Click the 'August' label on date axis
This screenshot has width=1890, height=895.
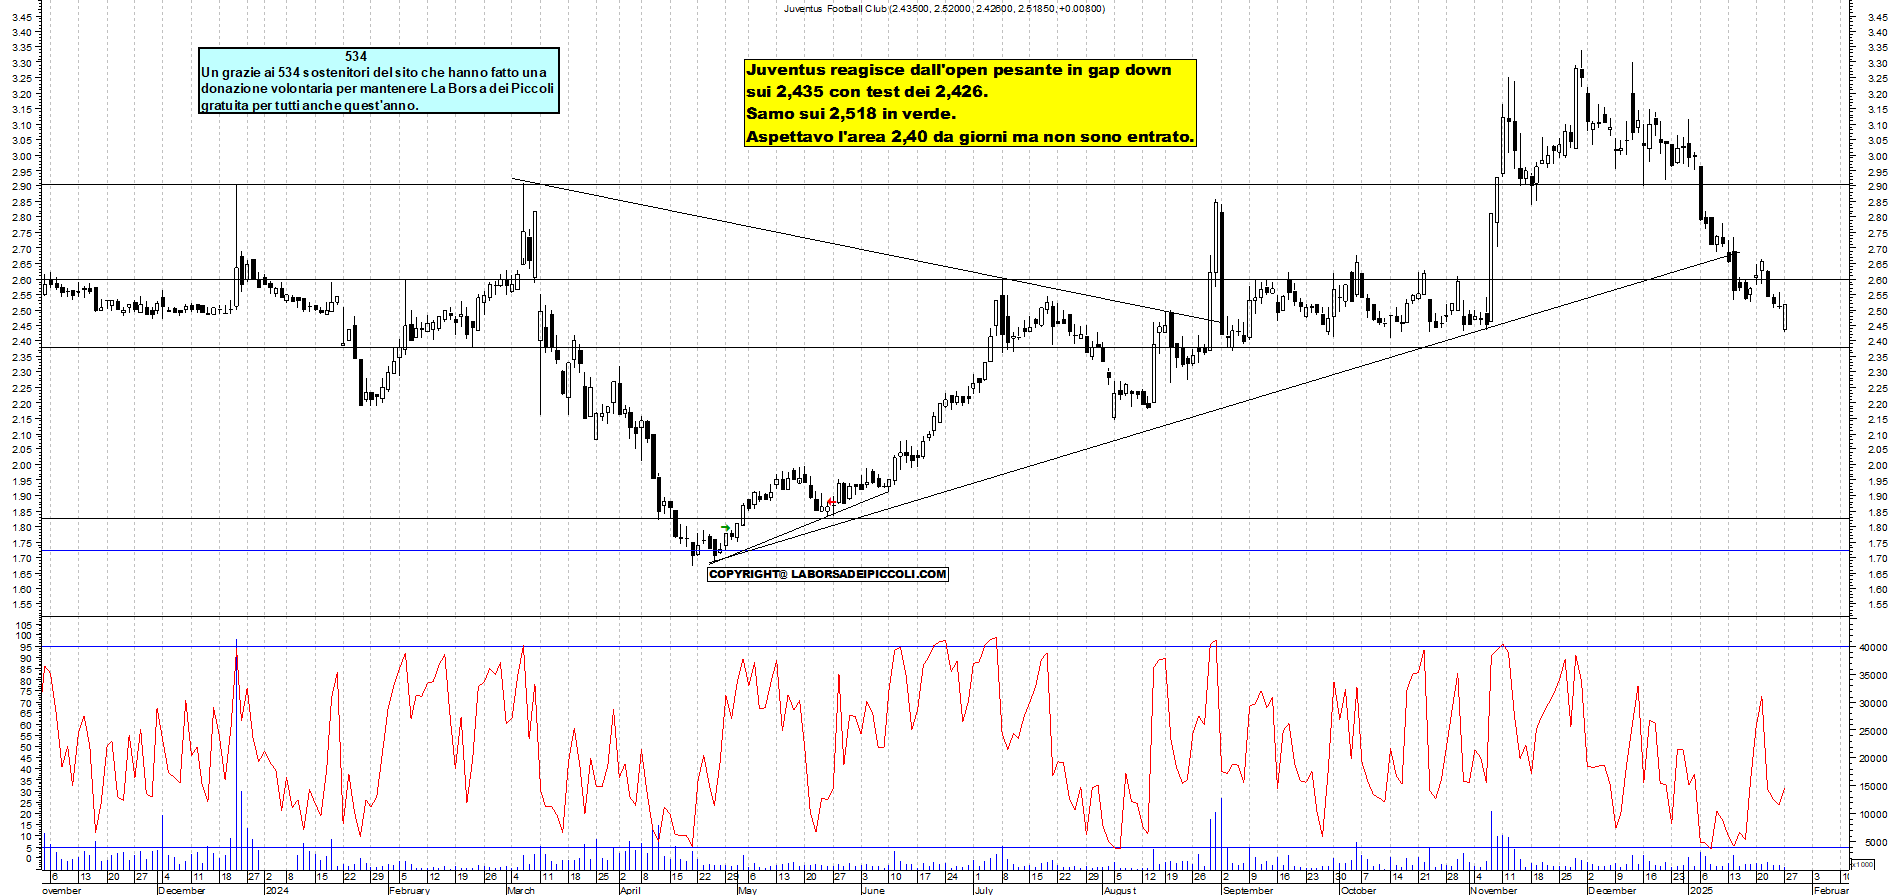(x=1120, y=890)
